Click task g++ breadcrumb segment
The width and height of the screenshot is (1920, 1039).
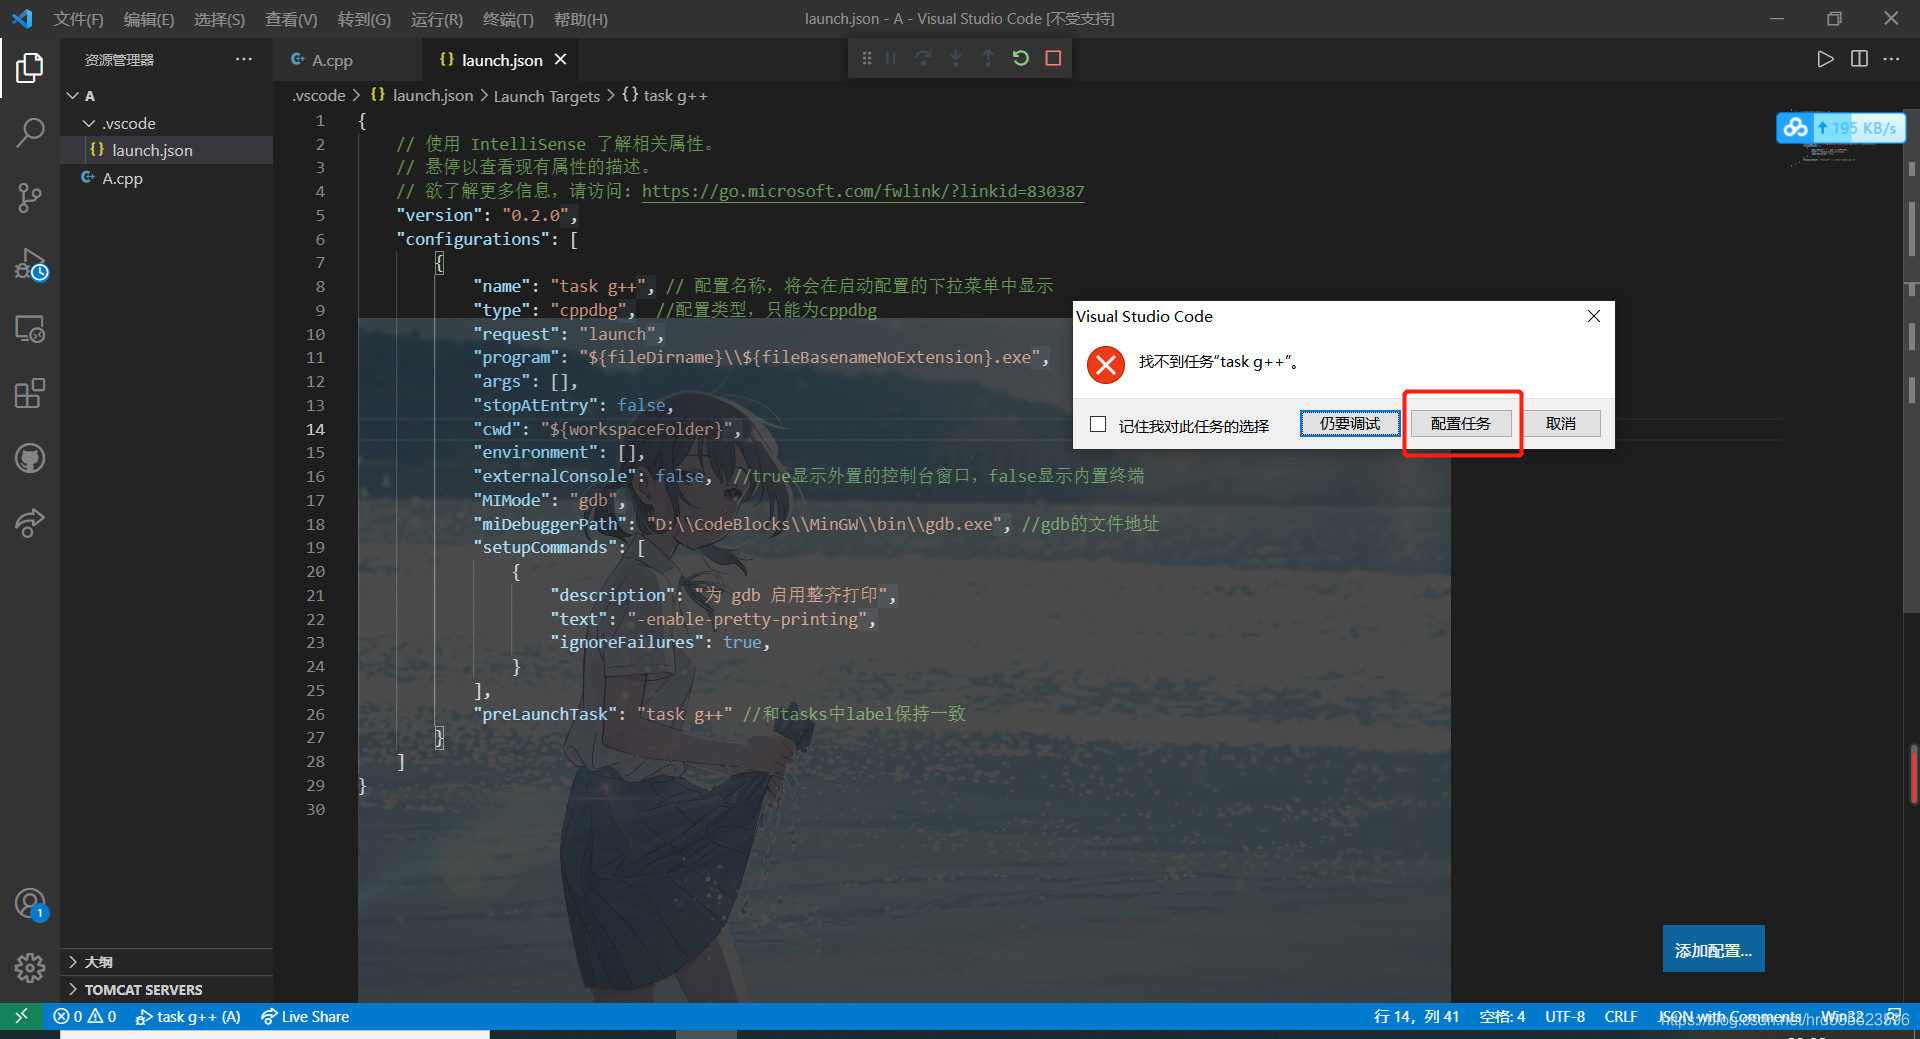[x=665, y=96]
